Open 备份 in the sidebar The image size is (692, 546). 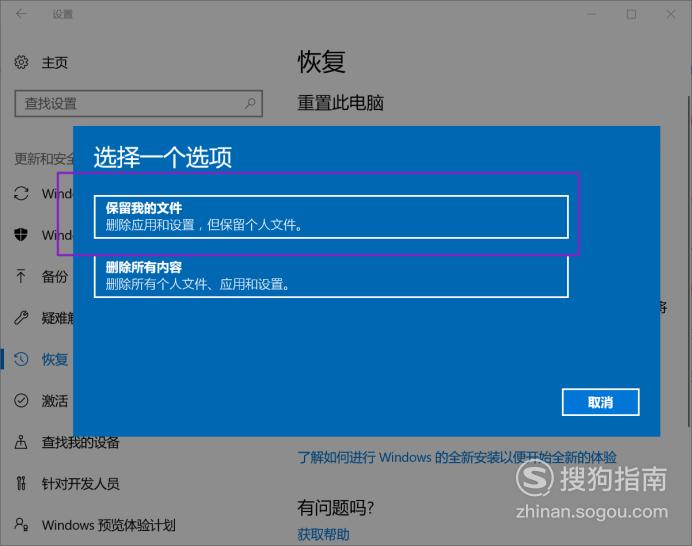[55, 276]
